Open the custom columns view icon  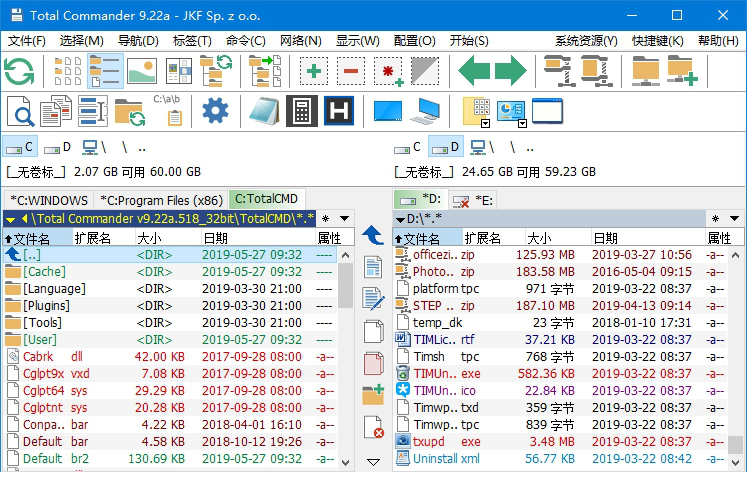click(x=179, y=71)
